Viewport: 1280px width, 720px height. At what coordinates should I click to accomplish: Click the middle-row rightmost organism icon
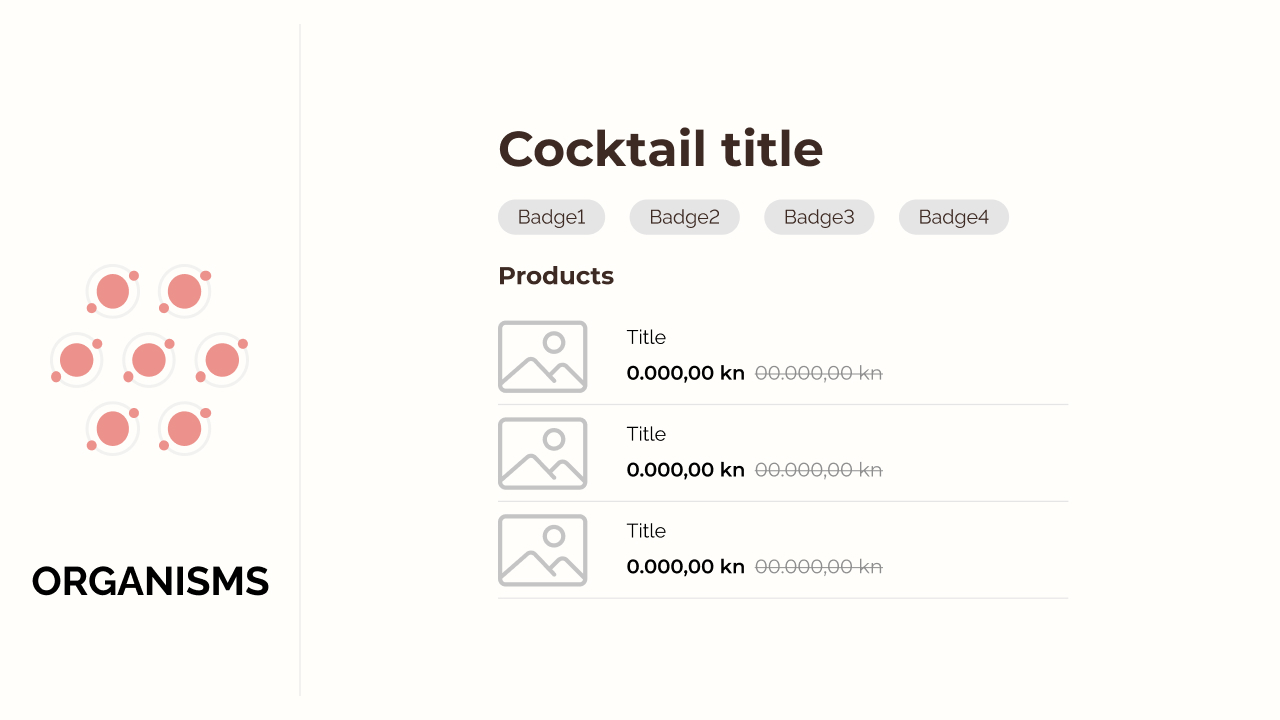pyautogui.click(x=222, y=360)
